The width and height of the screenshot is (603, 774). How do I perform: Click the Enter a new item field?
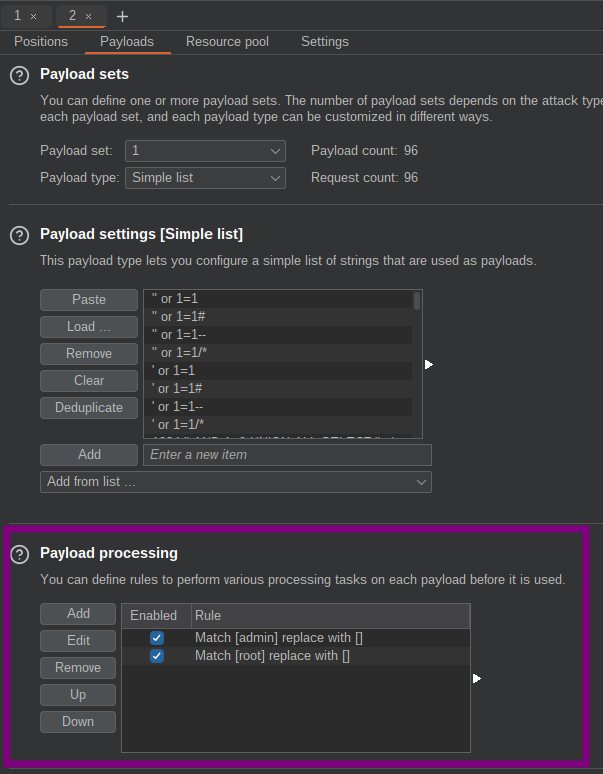click(x=287, y=455)
